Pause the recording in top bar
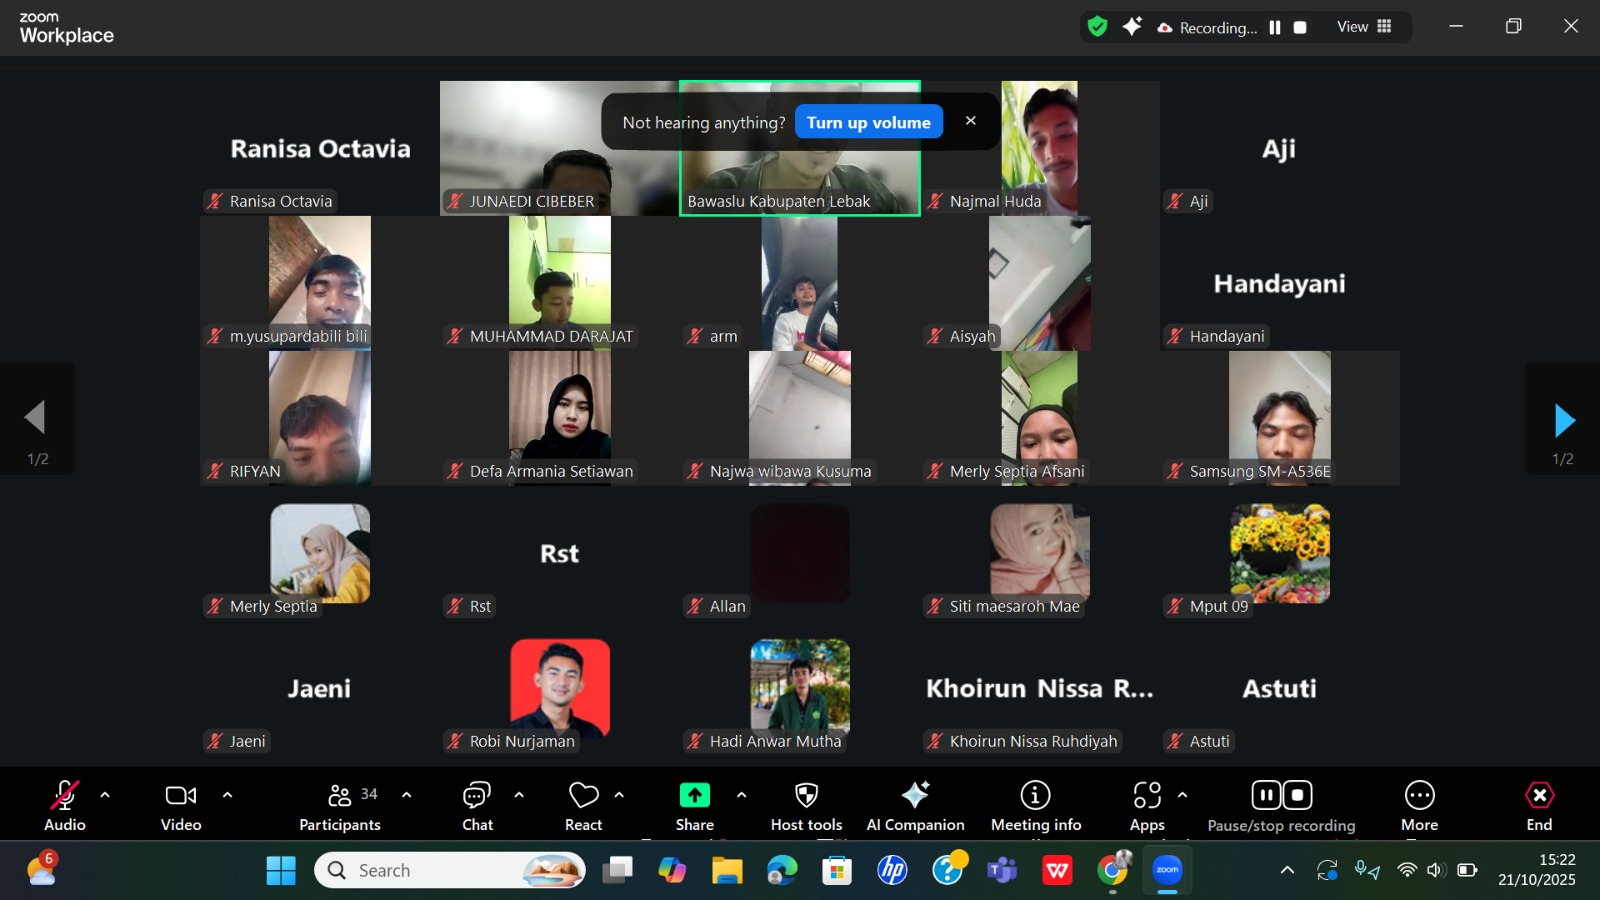This screenshot has width=1600, height=900. click(x=1275, y=28)
